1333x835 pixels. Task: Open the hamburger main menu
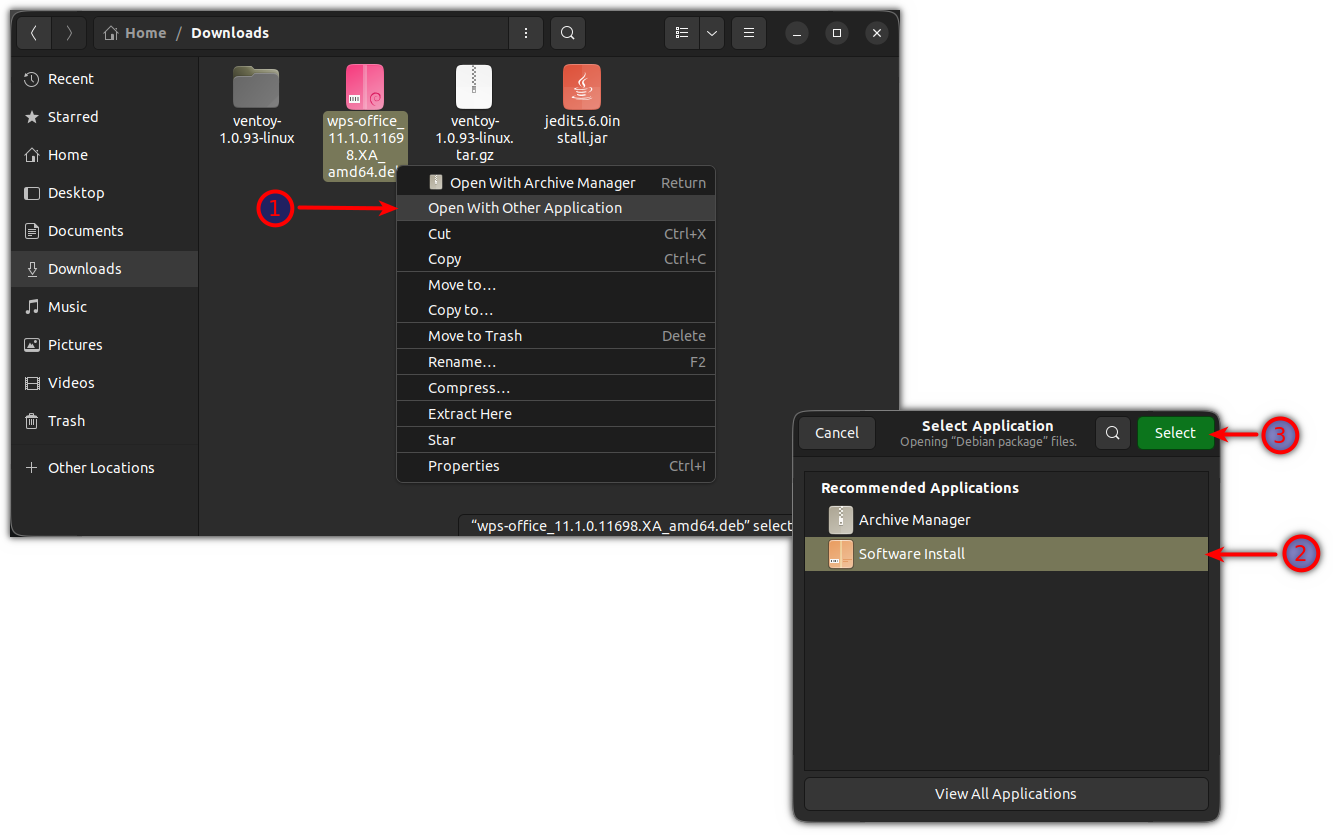748,33
